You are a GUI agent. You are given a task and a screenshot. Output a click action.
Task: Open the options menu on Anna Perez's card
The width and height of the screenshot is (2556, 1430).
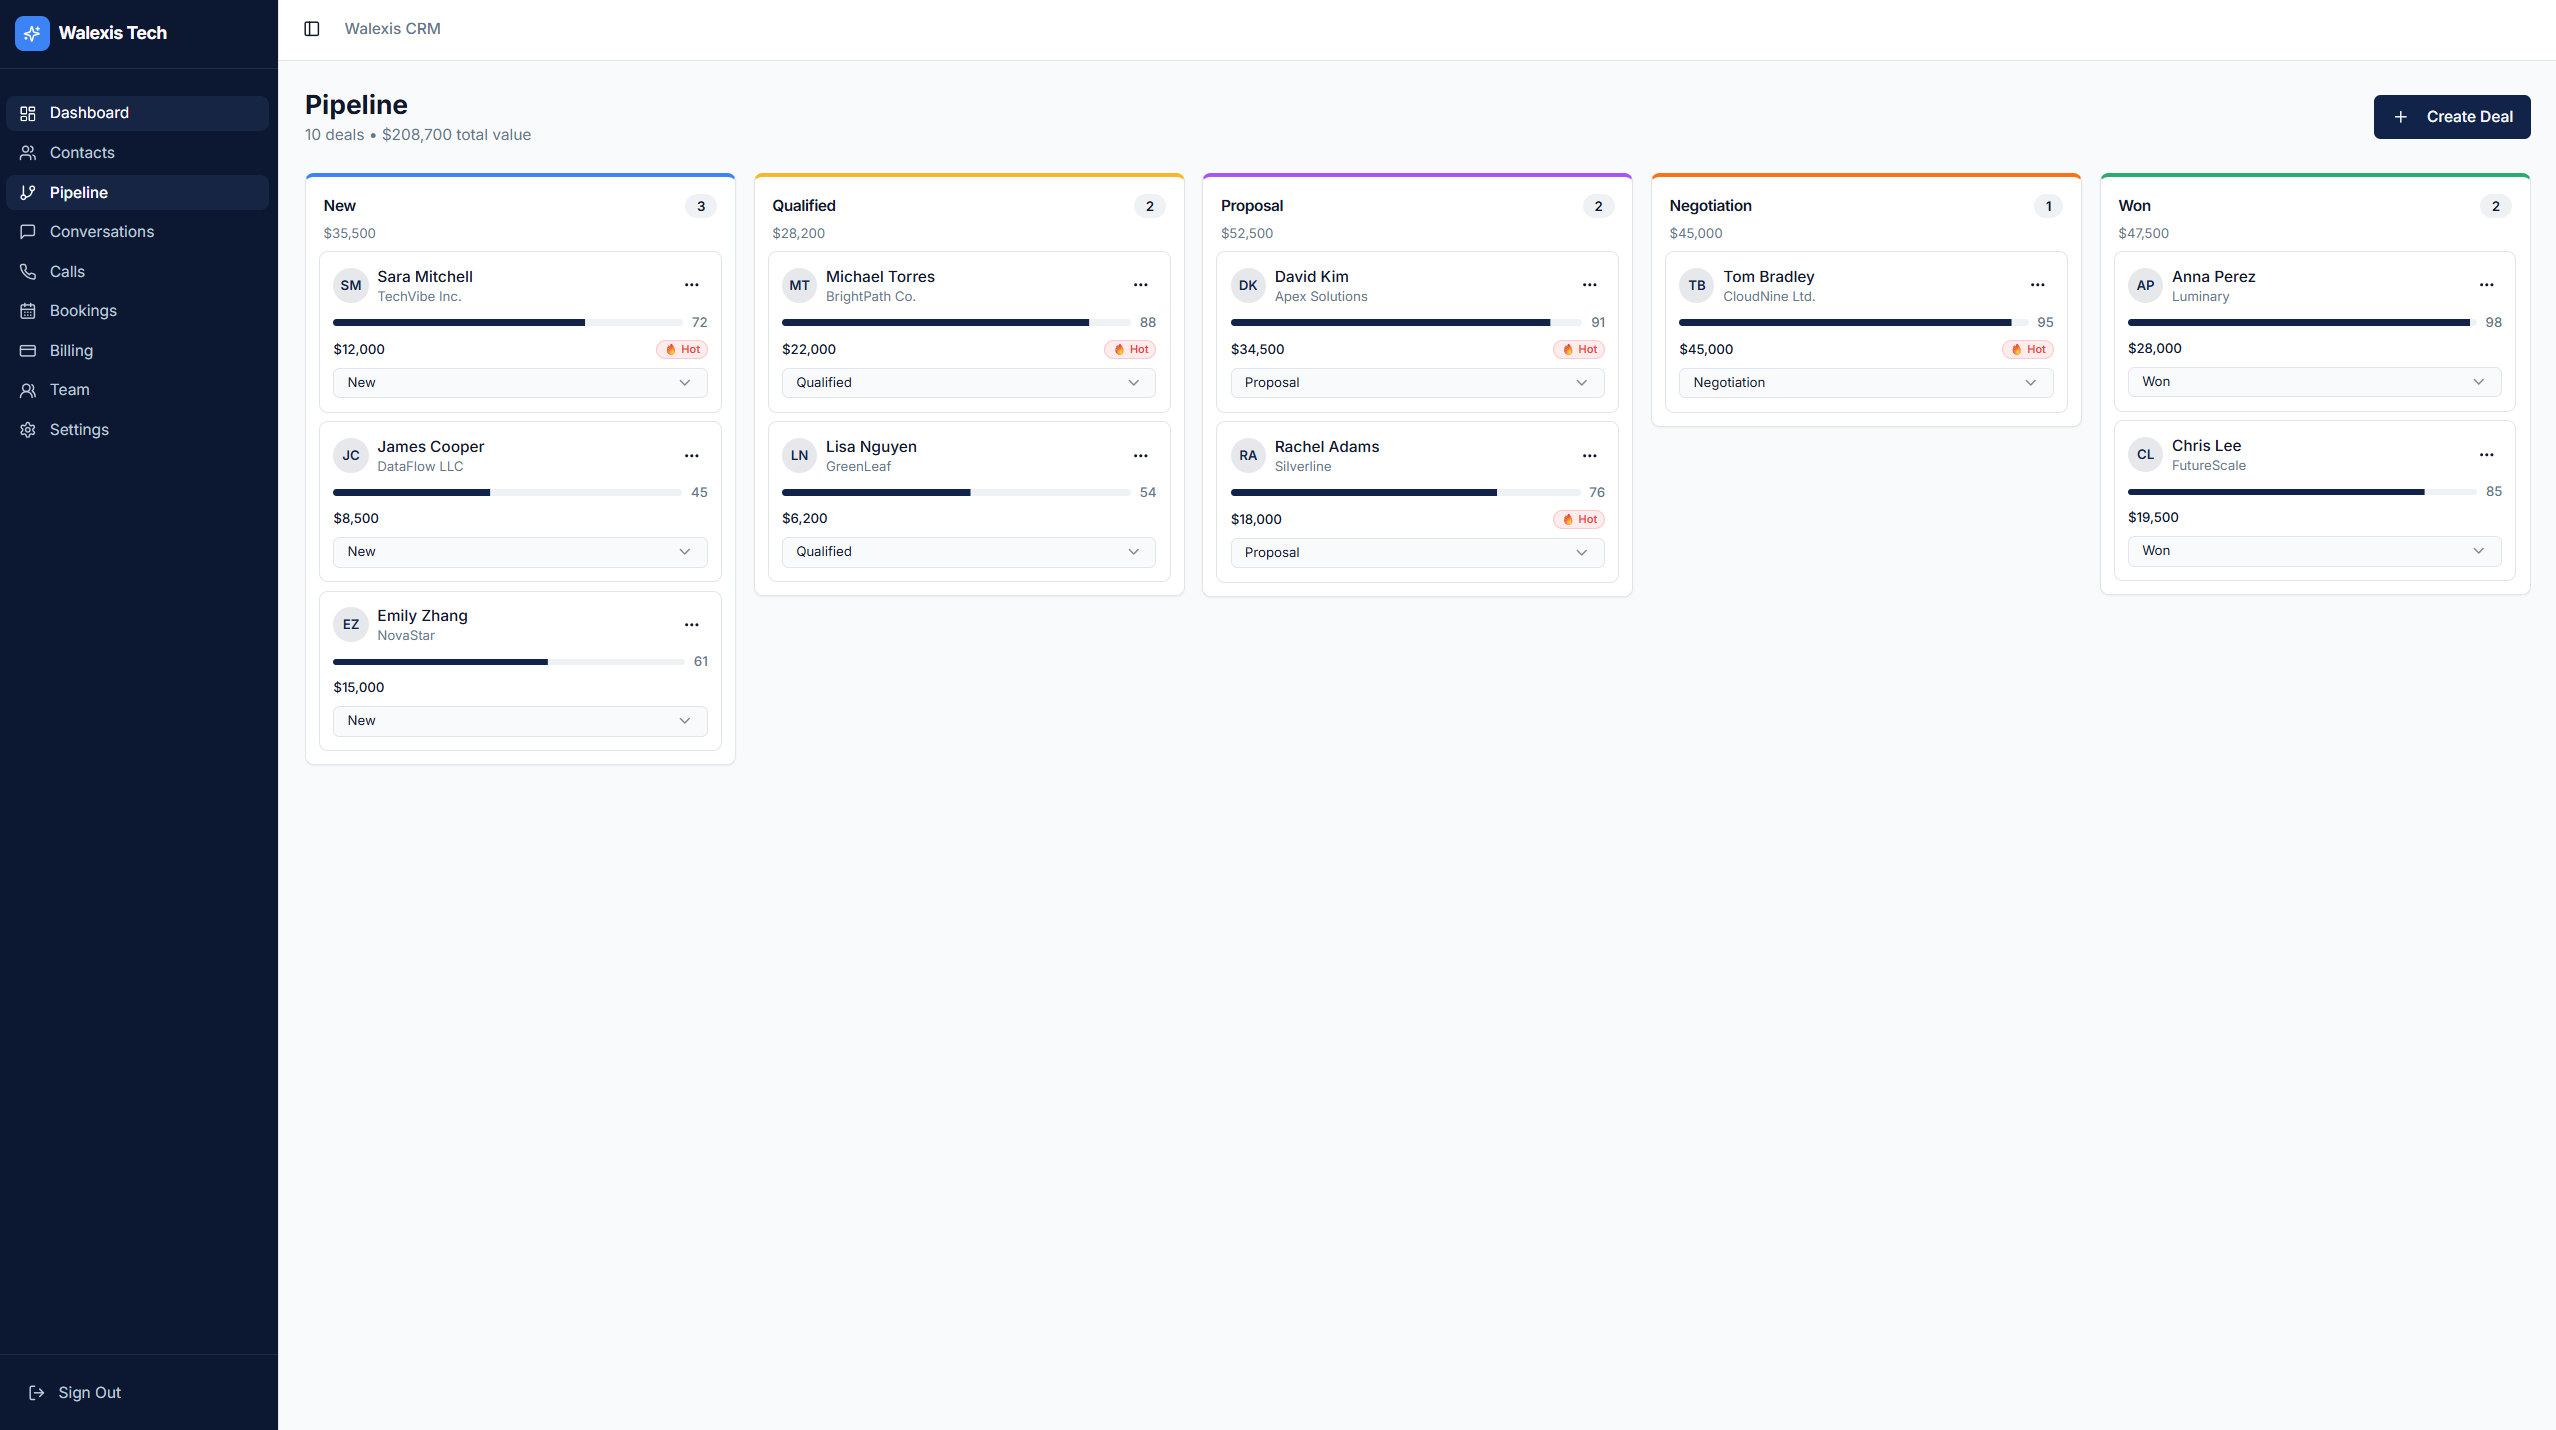tap(2487, 285)
